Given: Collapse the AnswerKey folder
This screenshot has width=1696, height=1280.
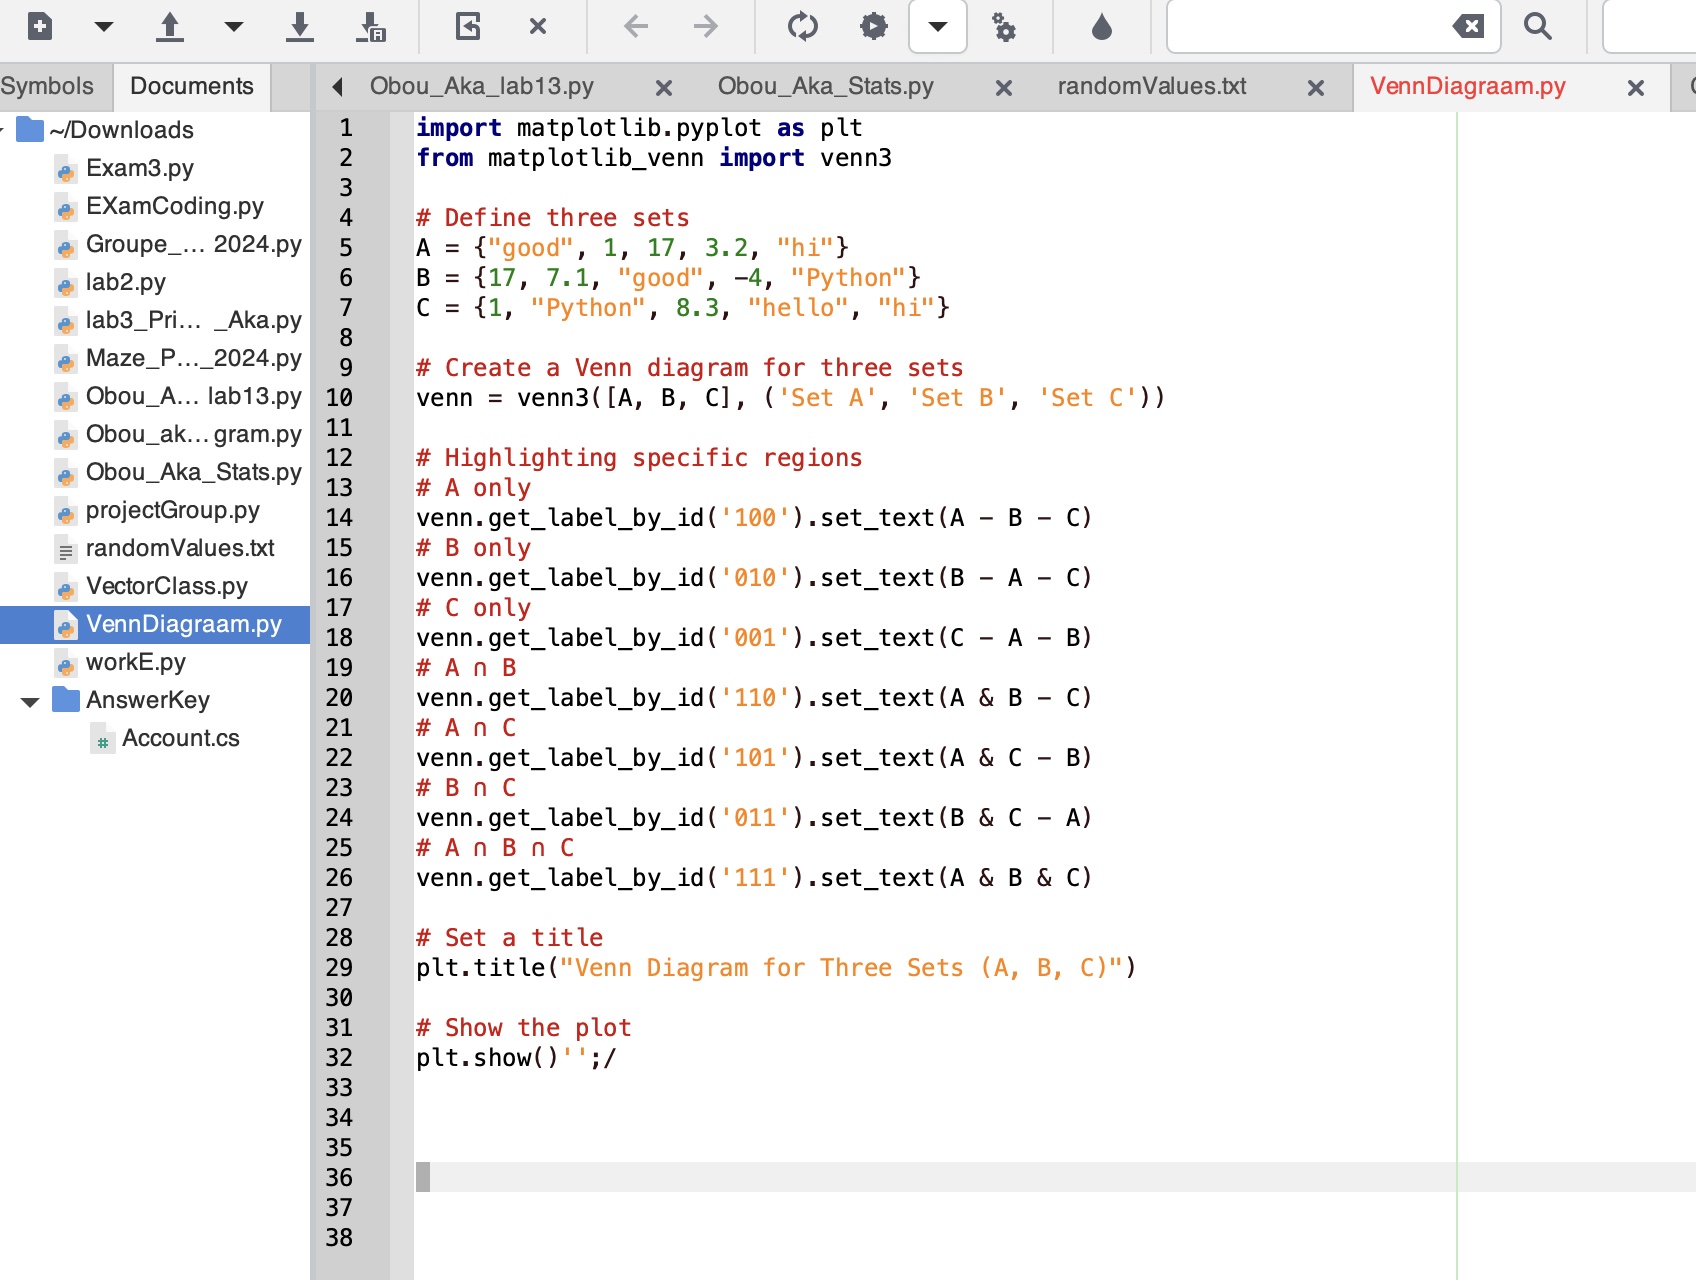Looking at the screenshot, I should [30, 701].
